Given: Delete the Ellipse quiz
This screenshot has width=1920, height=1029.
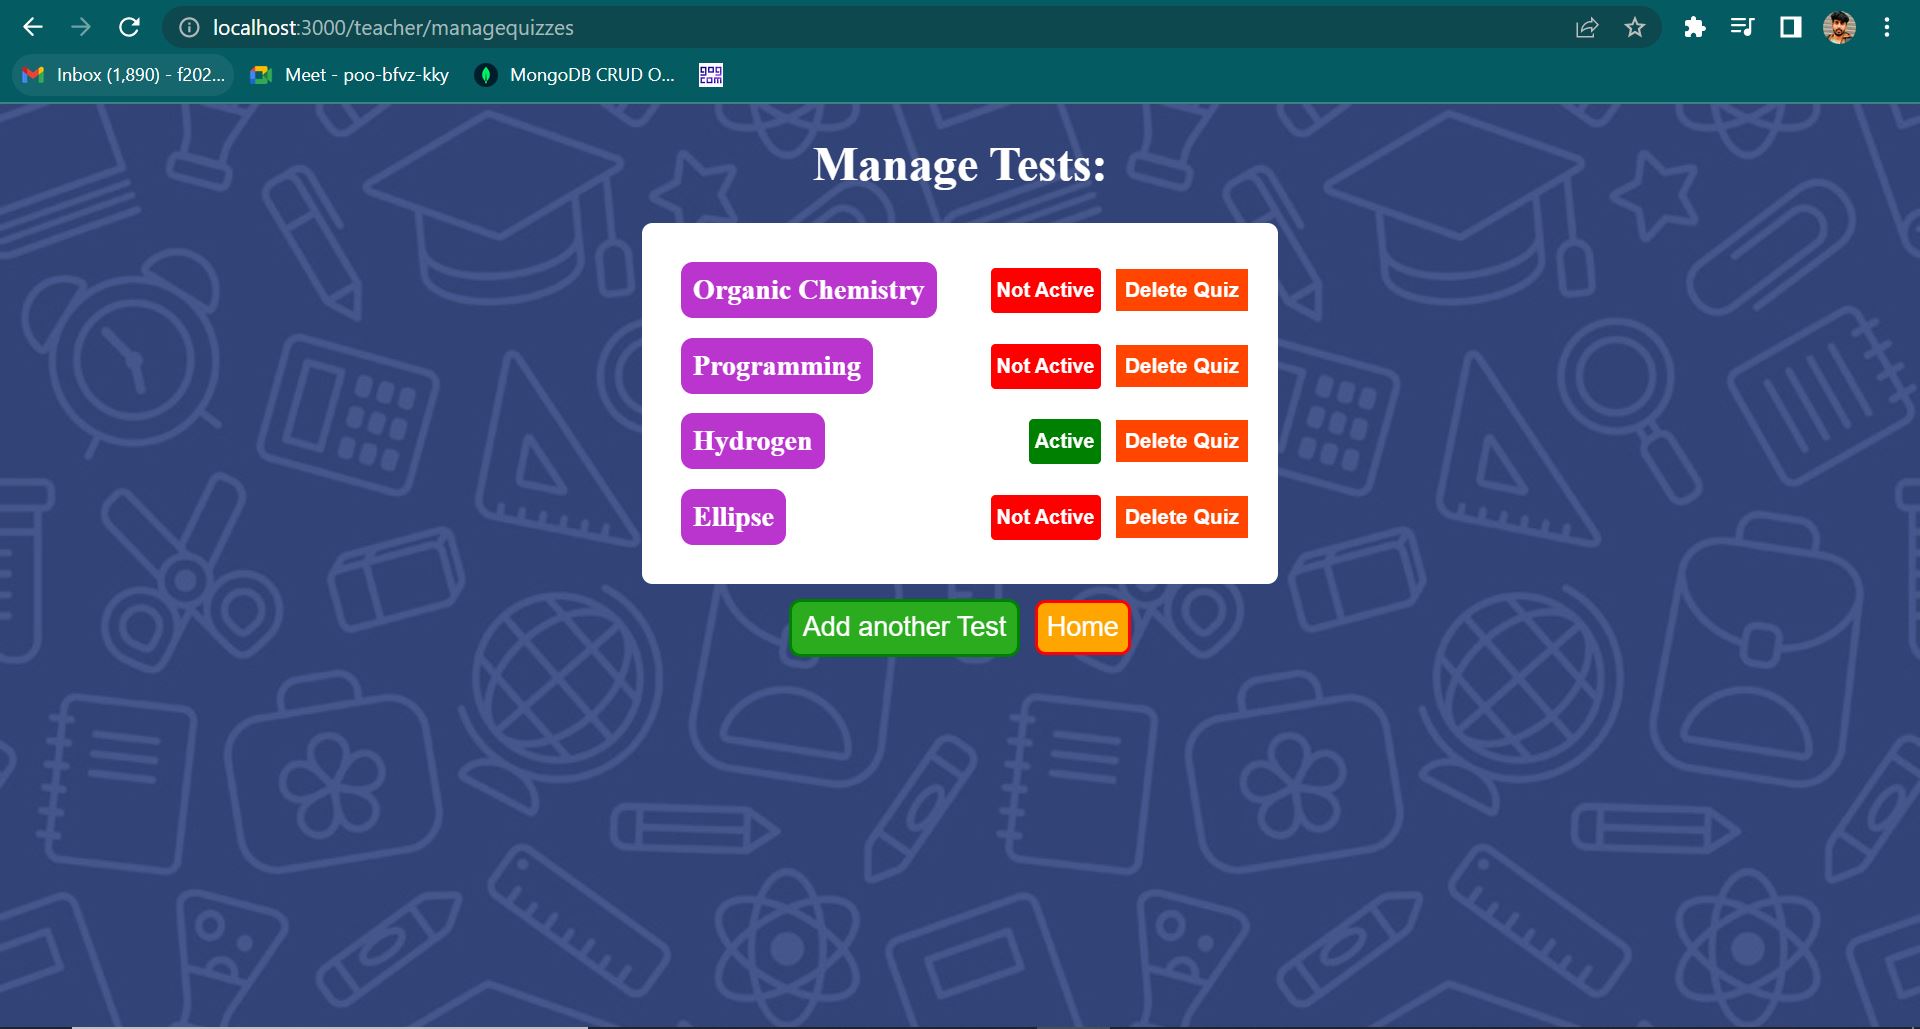Looking at the screenshot, I should coord(1182,517).
